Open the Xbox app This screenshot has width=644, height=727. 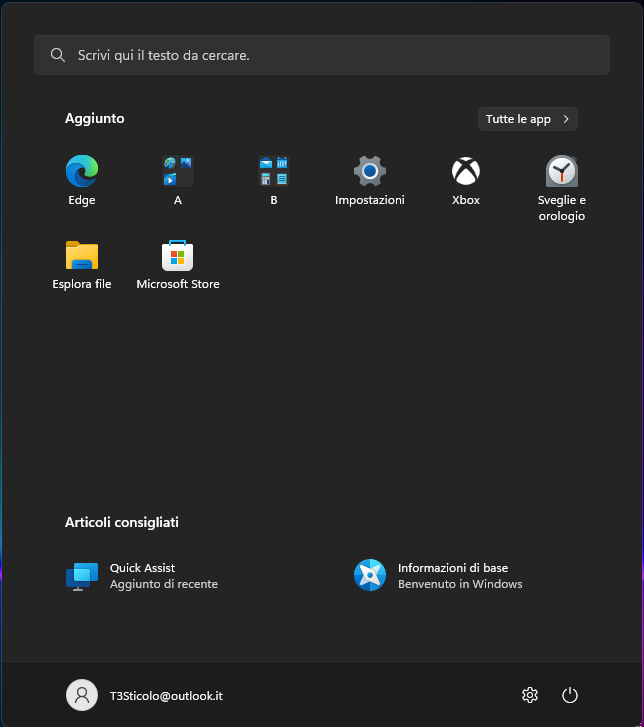click(x=466, y=180)
